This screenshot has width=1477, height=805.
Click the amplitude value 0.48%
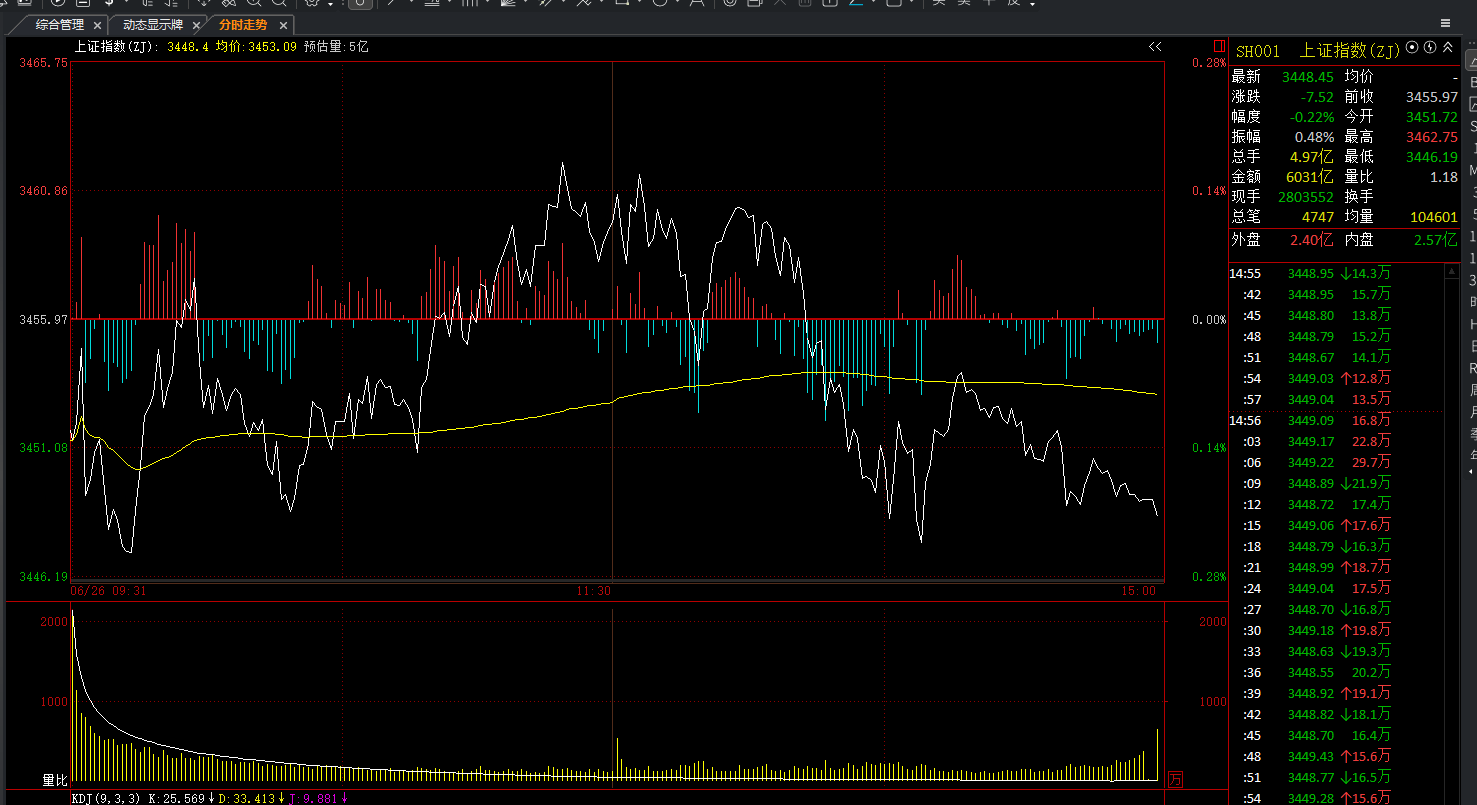(x=1314, y=137)
